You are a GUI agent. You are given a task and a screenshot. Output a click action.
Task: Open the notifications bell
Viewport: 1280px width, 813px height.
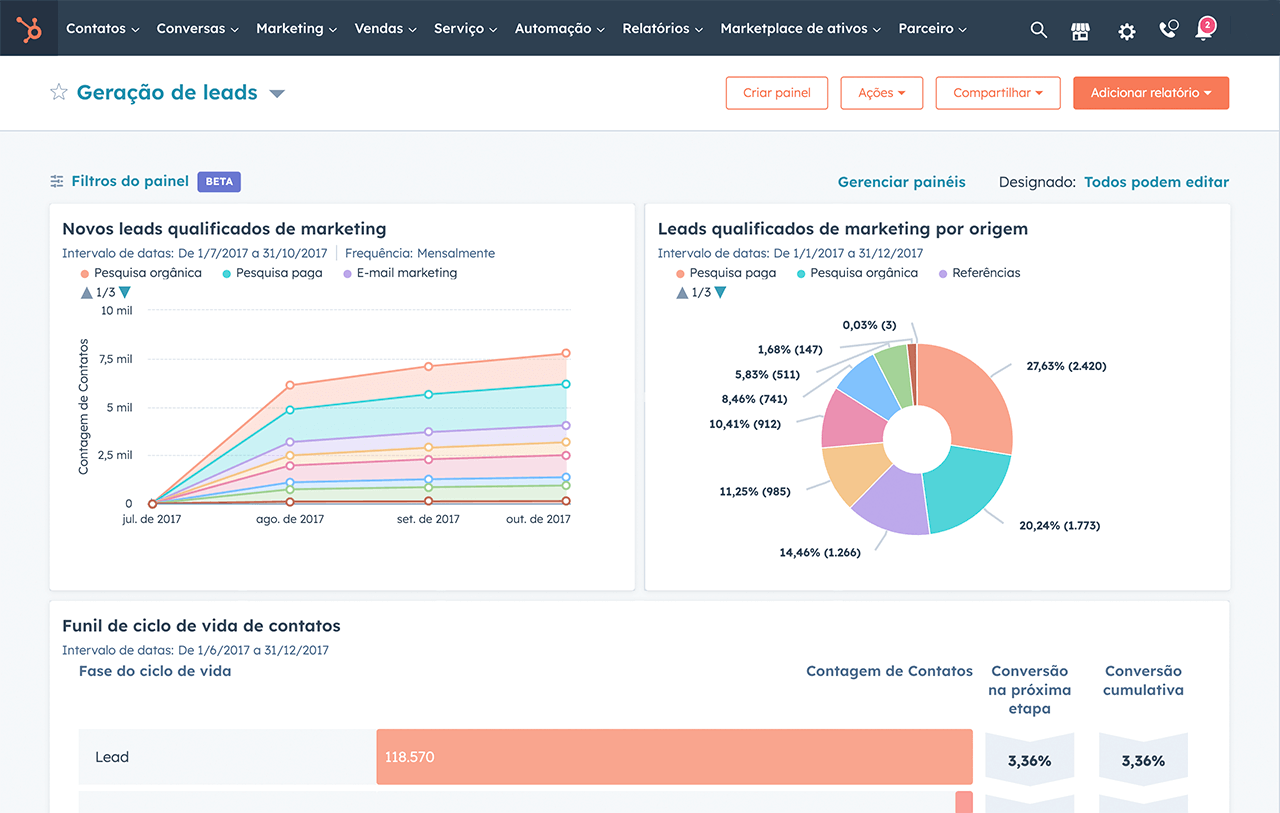(x=1204, y=30)
